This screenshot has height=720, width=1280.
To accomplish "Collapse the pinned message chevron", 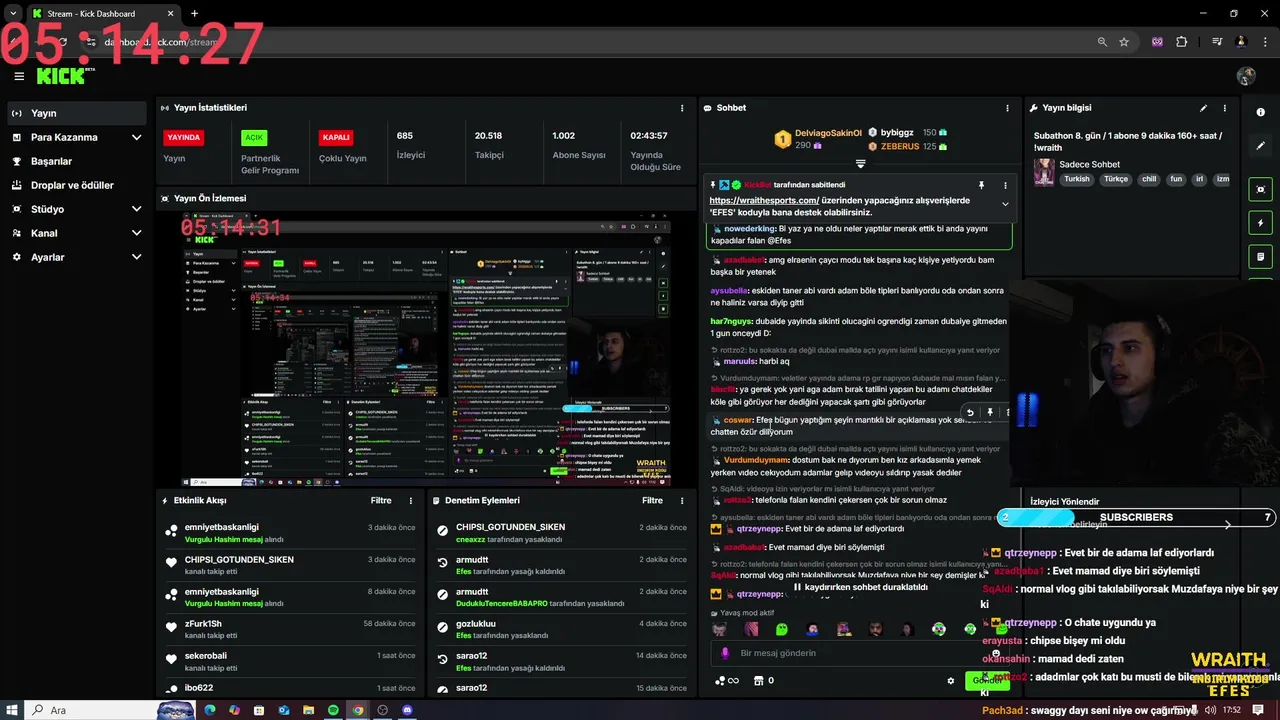I will (x=1005, y=204).
